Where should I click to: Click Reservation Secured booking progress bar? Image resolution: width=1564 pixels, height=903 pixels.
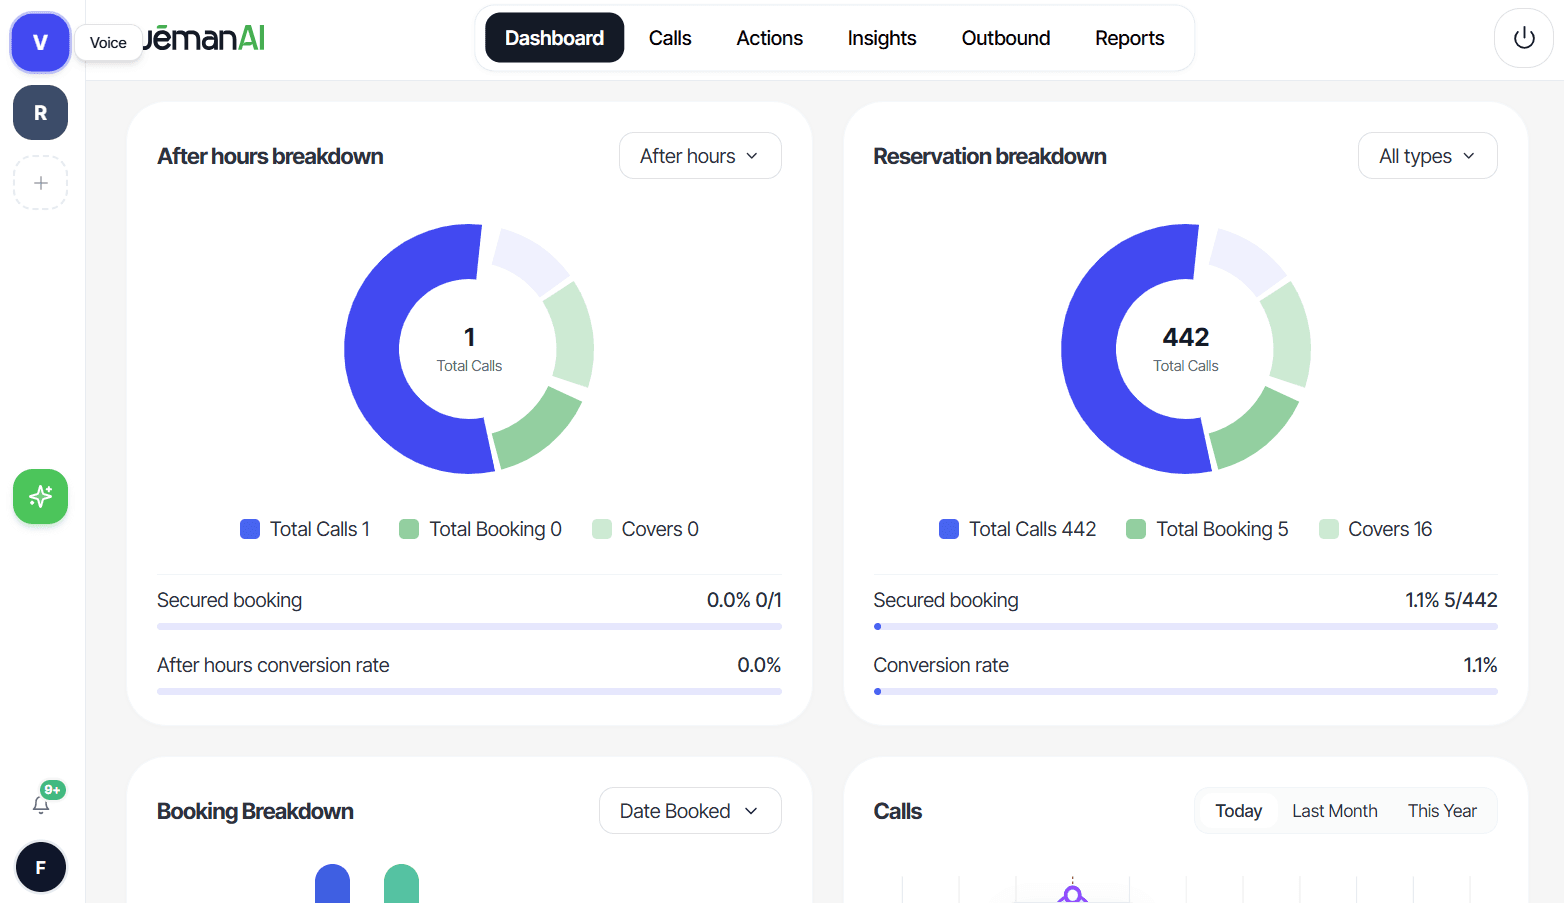1185,627
